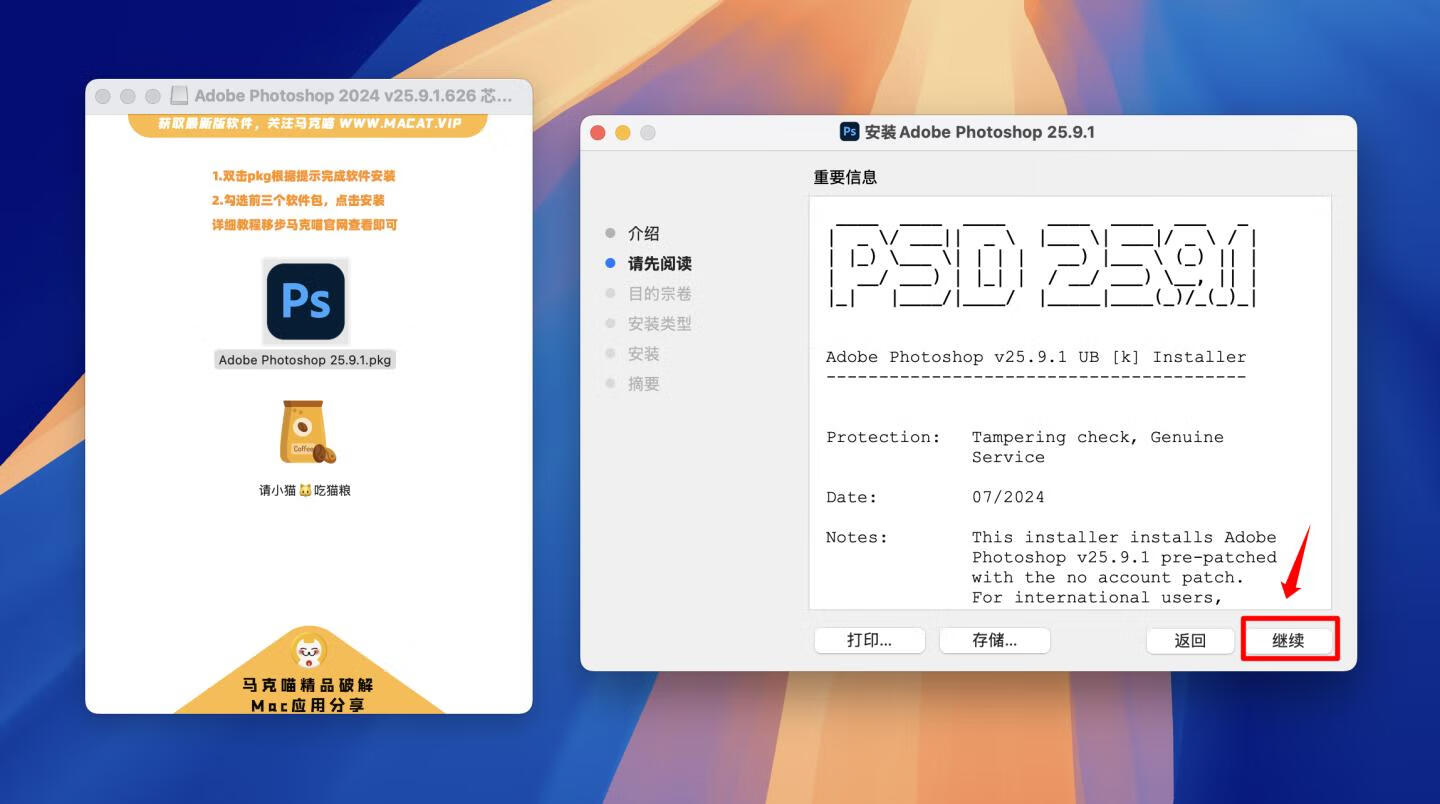Click the WWW.MACAT.VIP banner text
Image resolution: width=1440 pixels, height=804 pixels.
400,123
